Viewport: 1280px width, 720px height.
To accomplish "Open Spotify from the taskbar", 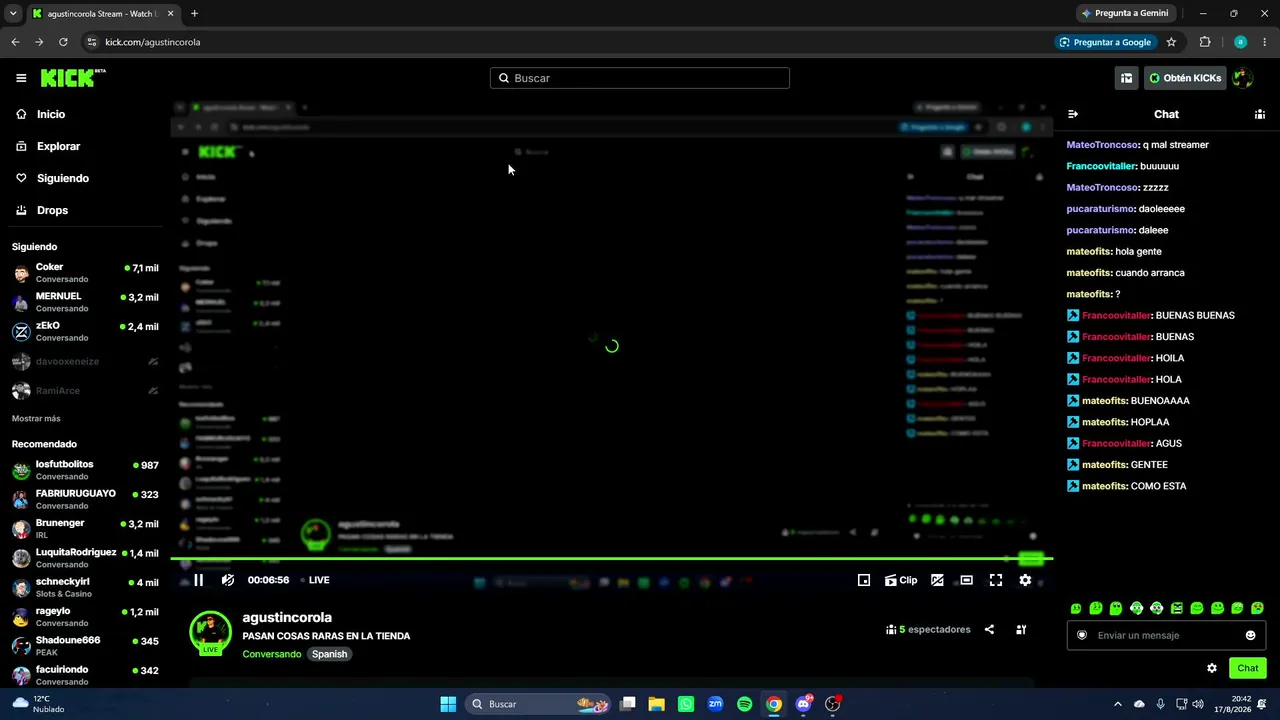I will click(744, 704).
